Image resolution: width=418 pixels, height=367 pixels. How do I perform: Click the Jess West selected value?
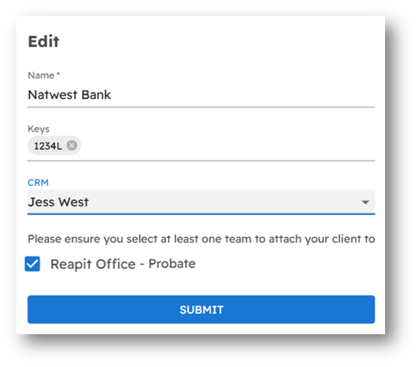tap(58, 202)
